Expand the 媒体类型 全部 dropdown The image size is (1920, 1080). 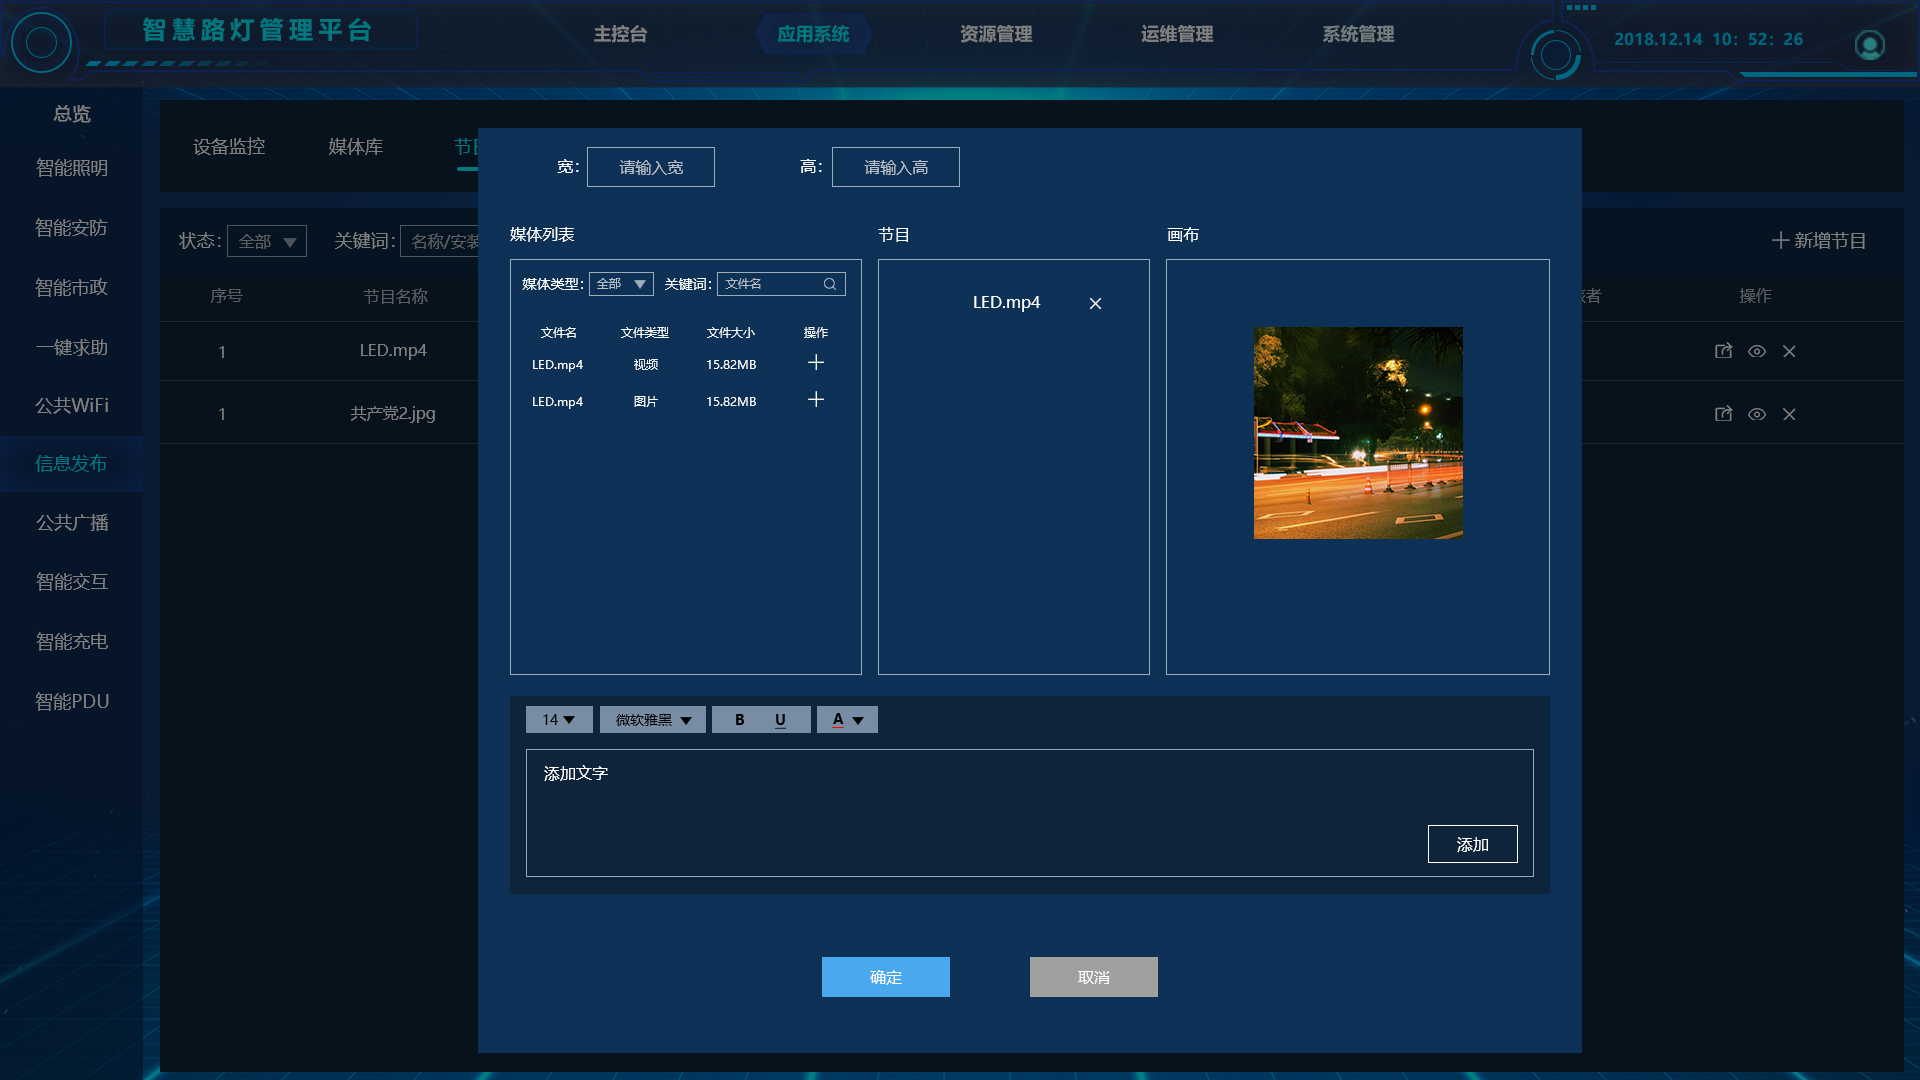coord(621,284)
